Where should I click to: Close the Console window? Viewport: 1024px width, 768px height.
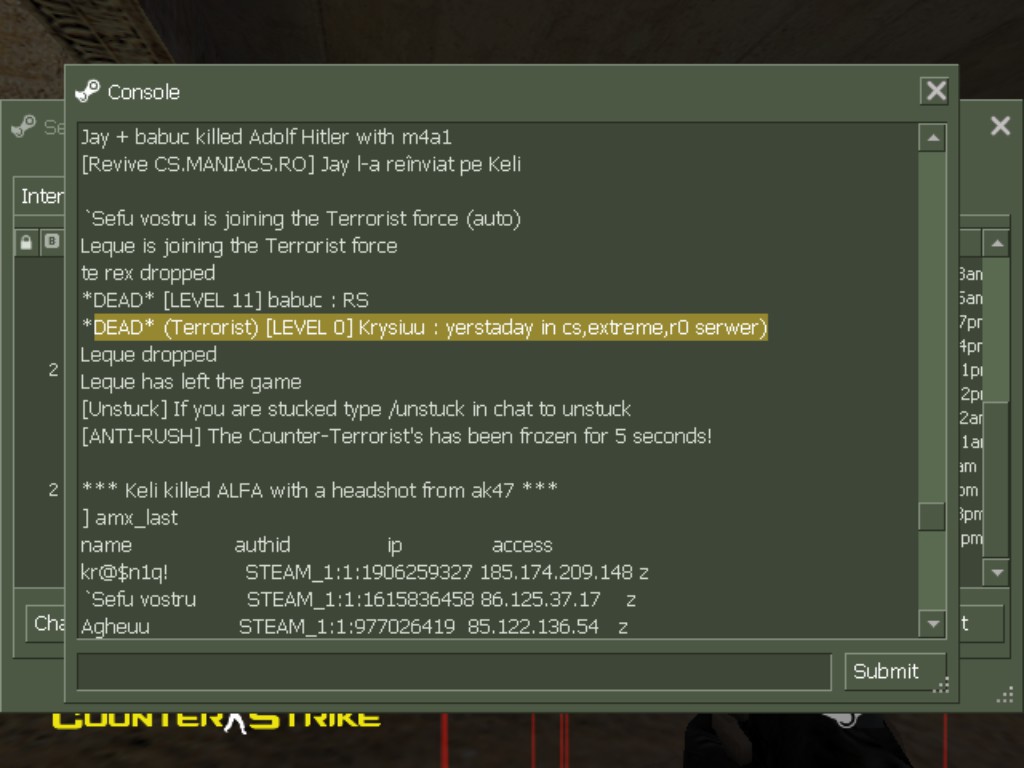coord(935,91)
